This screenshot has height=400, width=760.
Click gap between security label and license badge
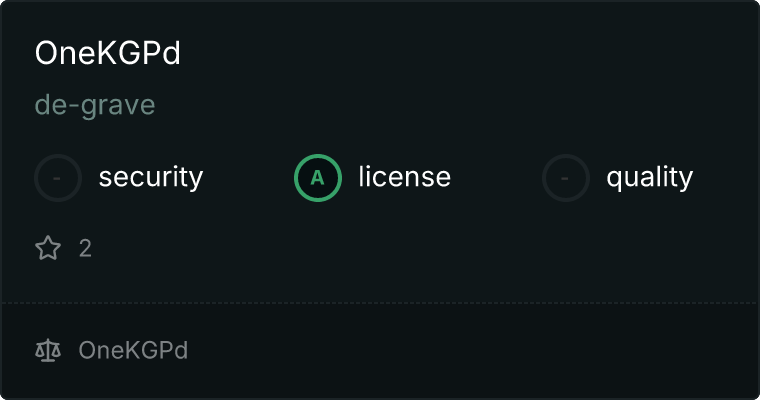pos(249,178)
